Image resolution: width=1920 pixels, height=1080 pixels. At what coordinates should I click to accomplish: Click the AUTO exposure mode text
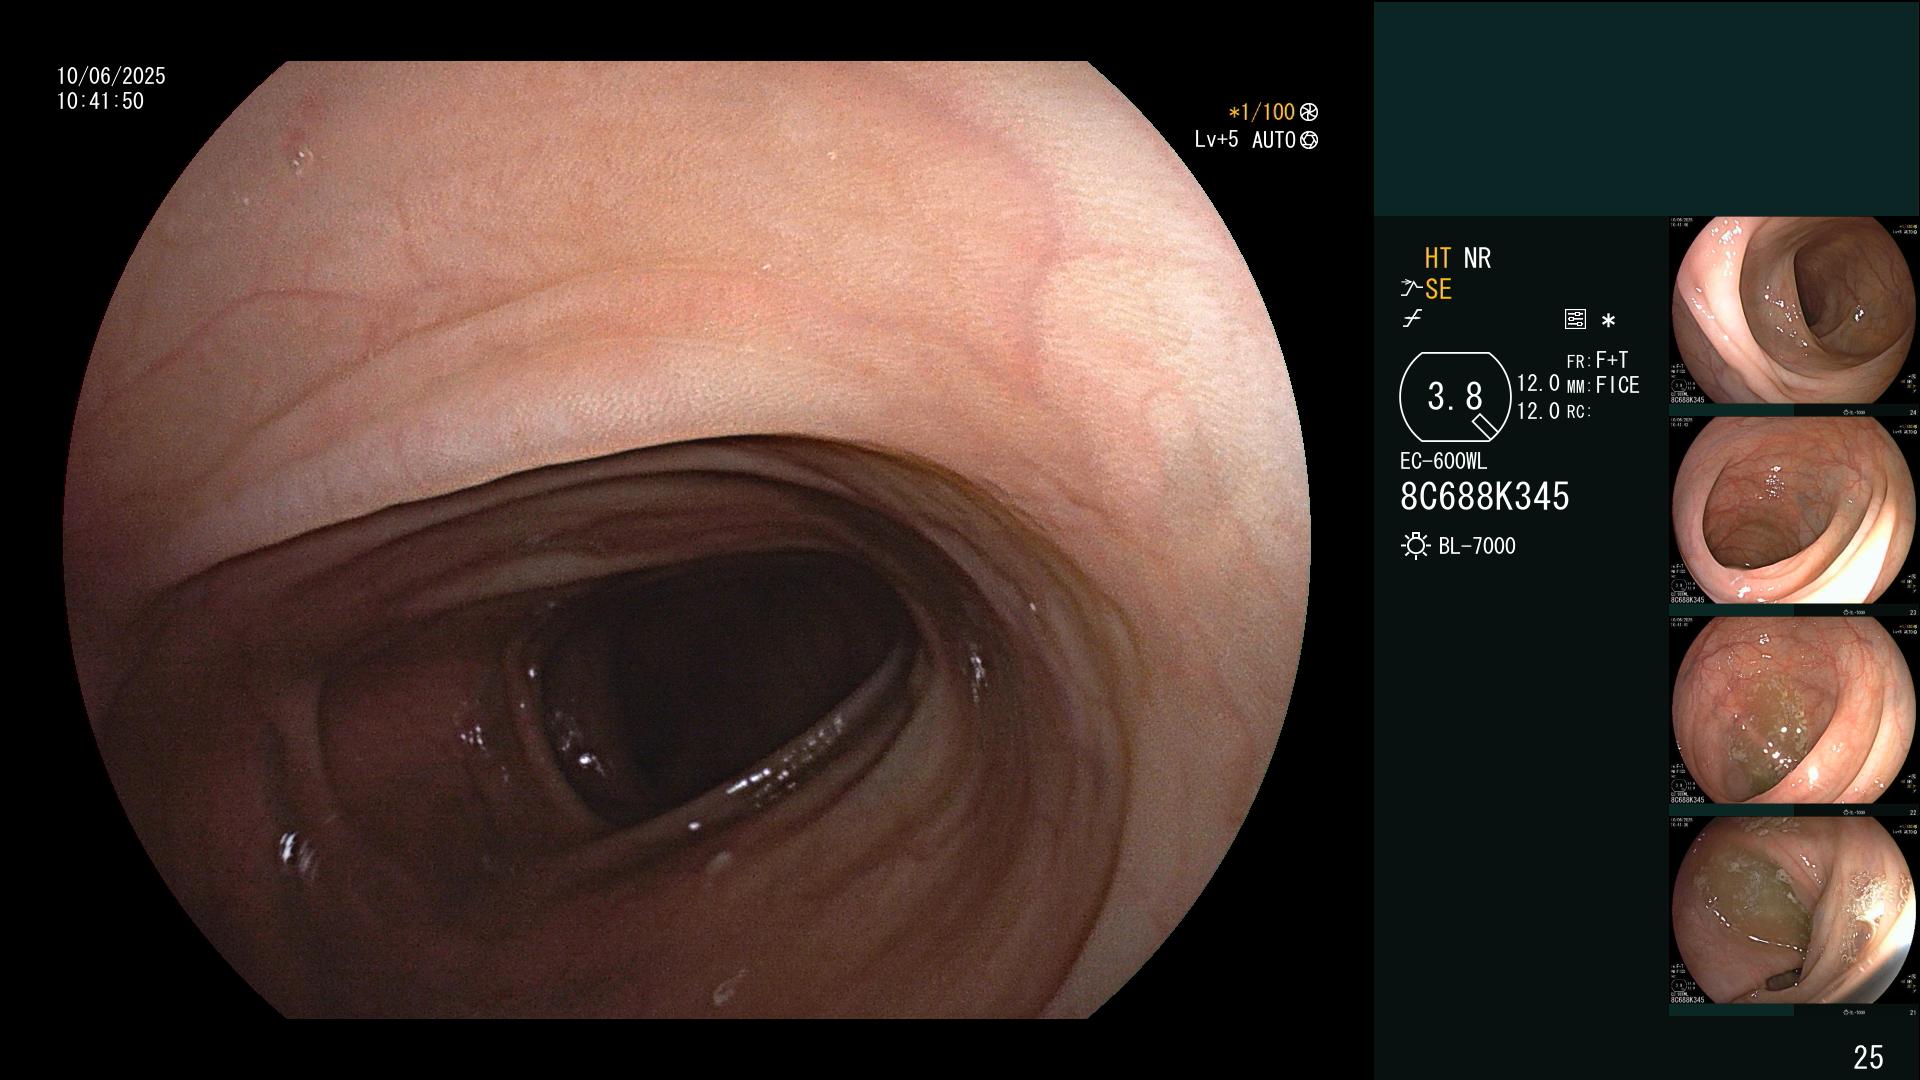[x=1273, y=141]
